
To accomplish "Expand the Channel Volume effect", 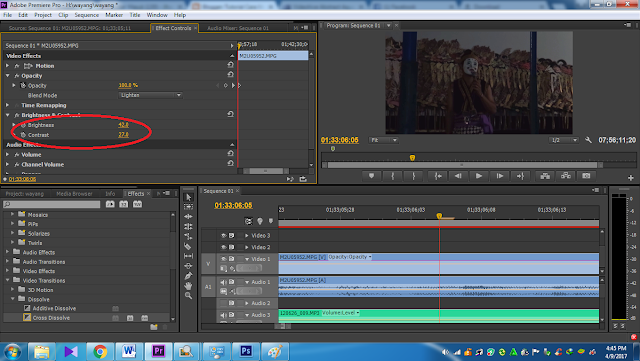I will pyautogui.click(x=7, y=164).
